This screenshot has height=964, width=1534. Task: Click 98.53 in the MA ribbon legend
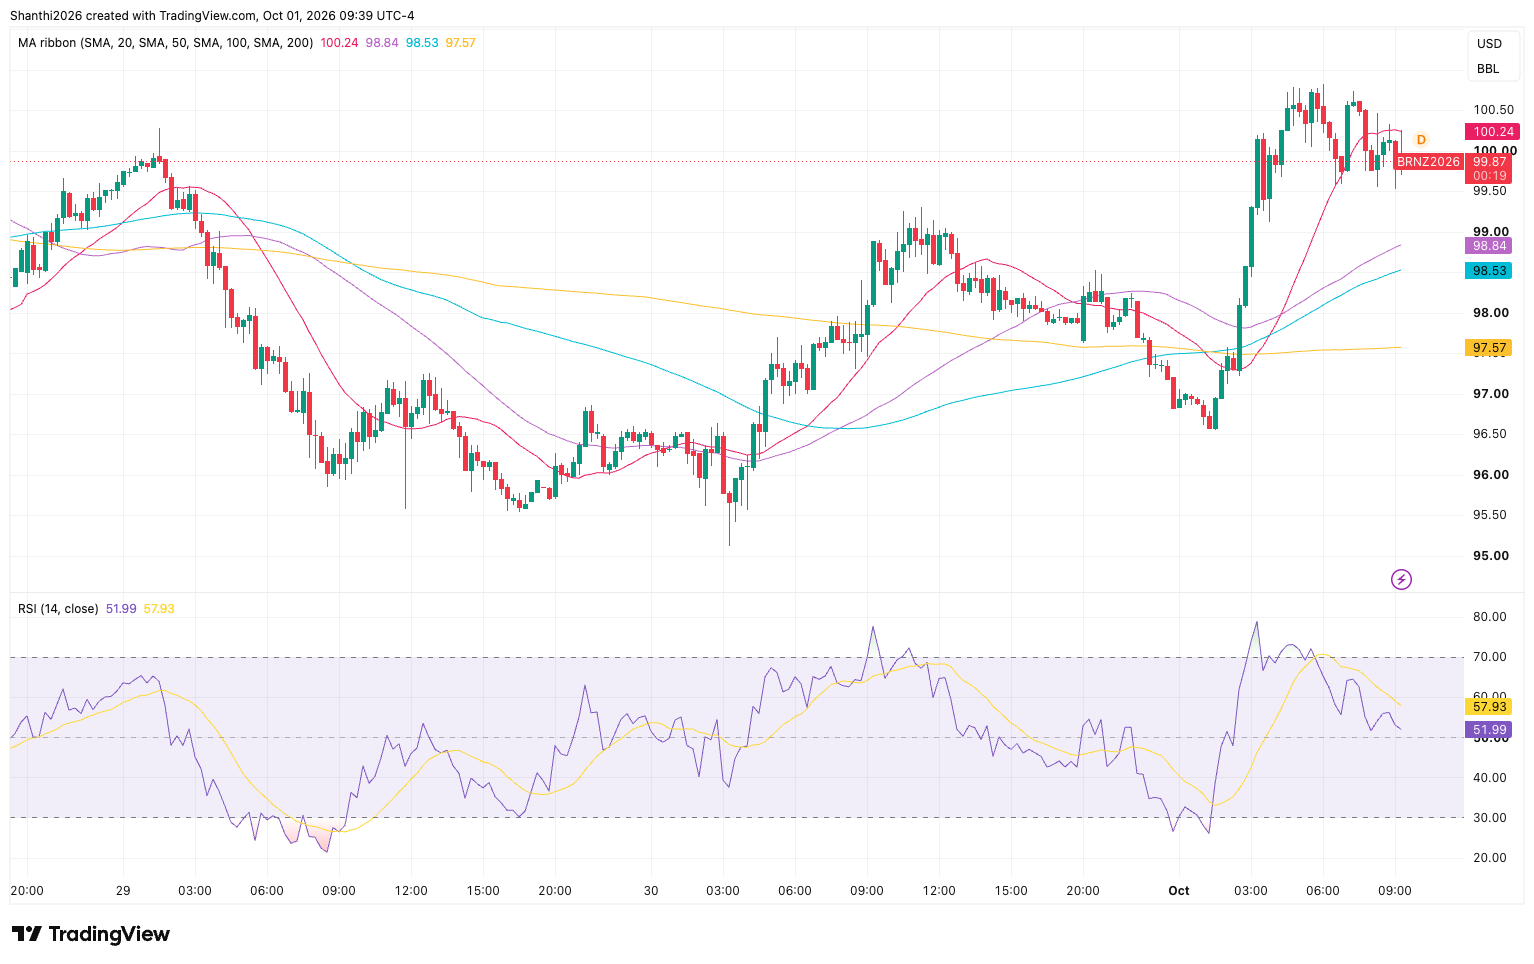[422, 43]
